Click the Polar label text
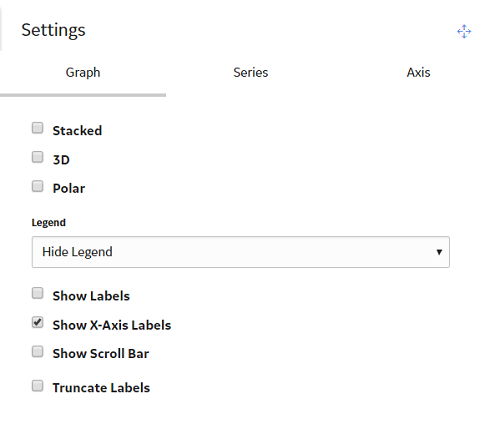This screenshot has height=424, width=500. pyautogui.click(x=69, y=189)
